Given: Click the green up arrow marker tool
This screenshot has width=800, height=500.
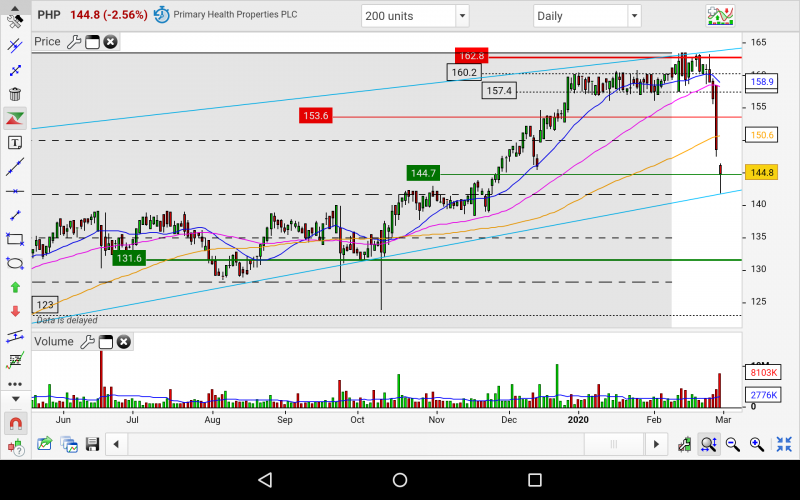Looking at the screenshot, I should pos(15,287).
